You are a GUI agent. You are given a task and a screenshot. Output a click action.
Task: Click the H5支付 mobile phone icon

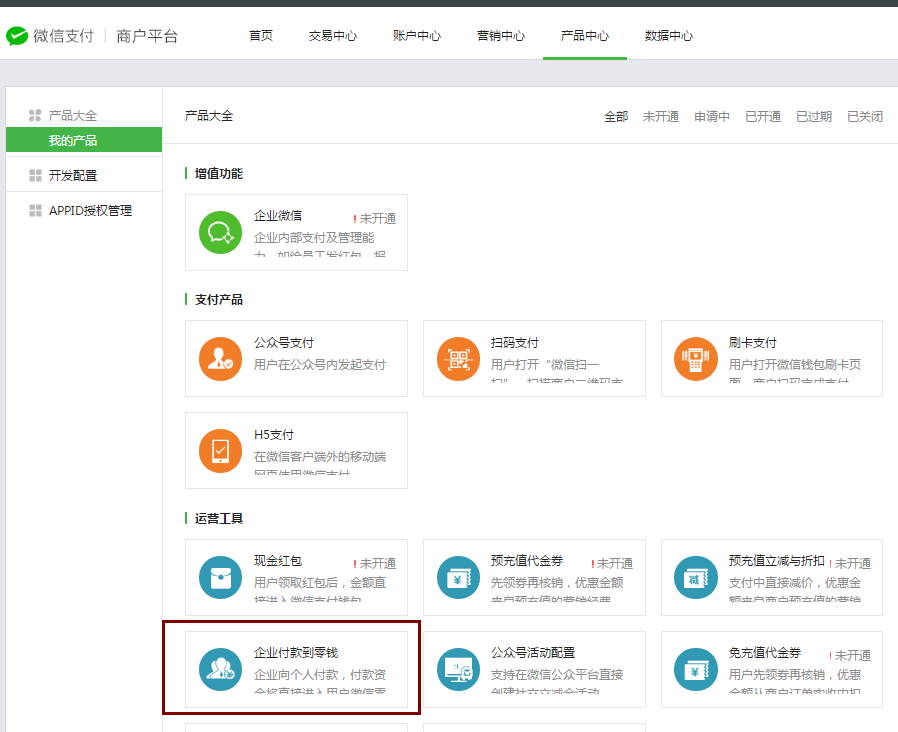(220, 451)
